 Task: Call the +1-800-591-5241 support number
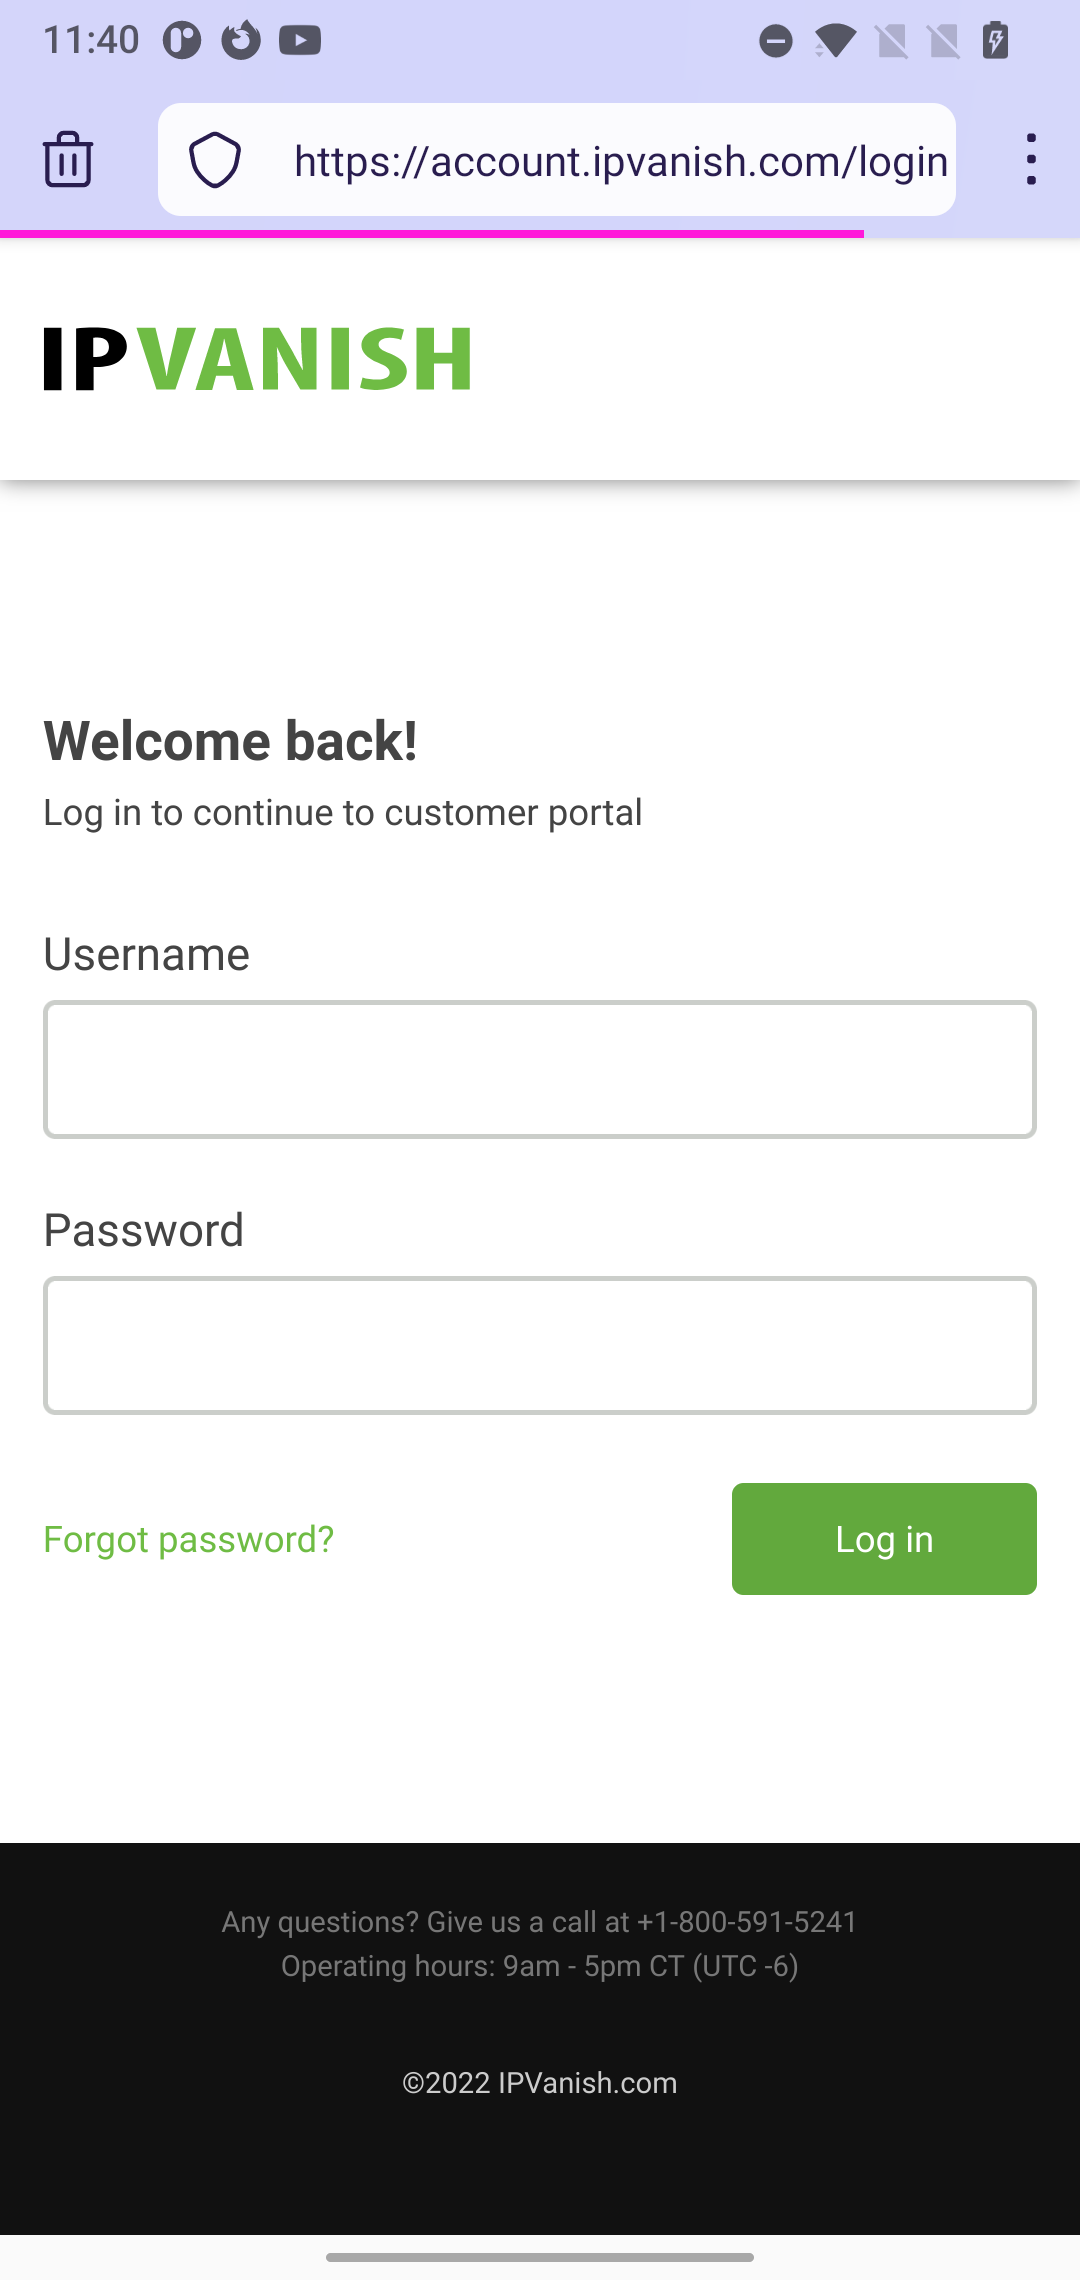pyautogui.click(x=746, y=1921)
